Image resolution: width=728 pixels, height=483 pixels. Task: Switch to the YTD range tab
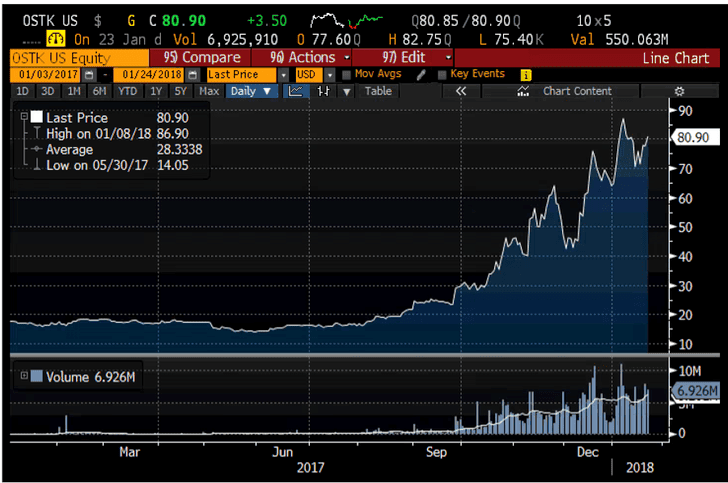128,91
